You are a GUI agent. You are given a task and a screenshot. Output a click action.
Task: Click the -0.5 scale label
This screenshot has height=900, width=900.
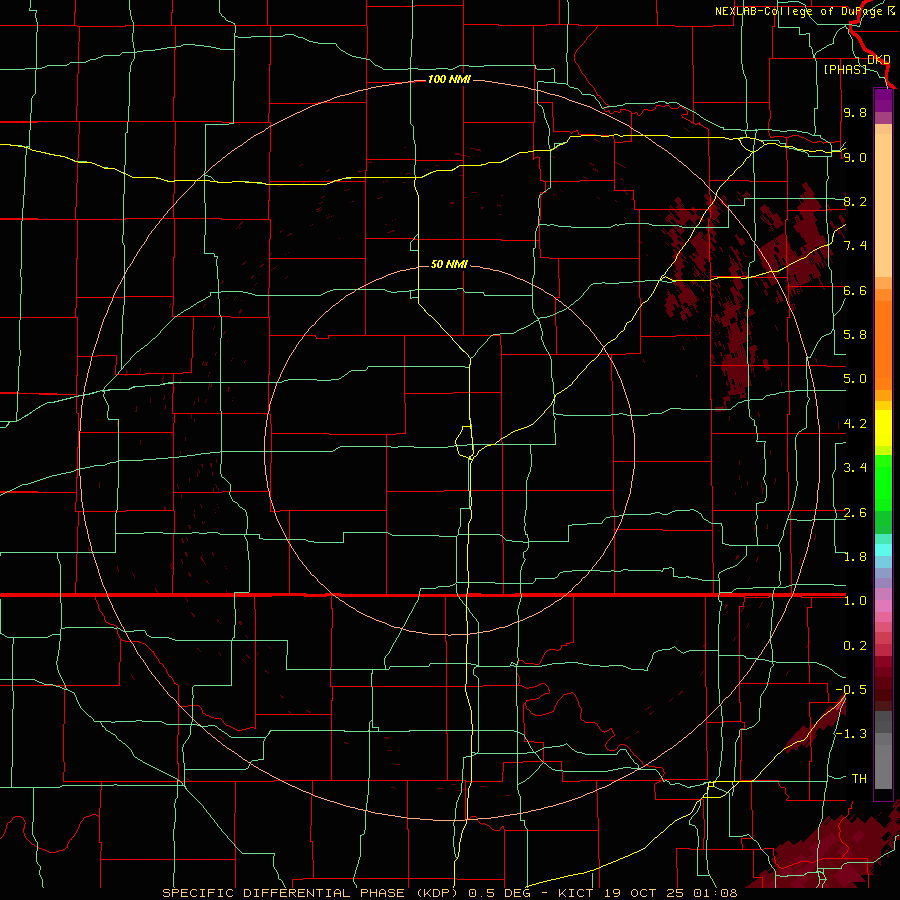coord(851,690)
